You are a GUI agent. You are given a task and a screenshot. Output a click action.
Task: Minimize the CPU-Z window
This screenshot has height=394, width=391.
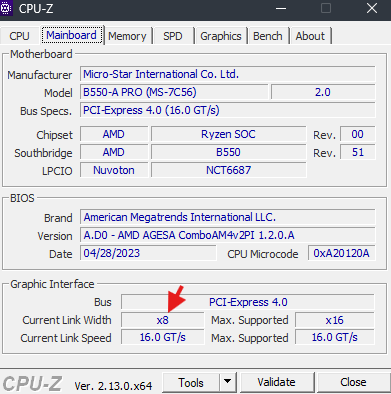tap(281, 8)
